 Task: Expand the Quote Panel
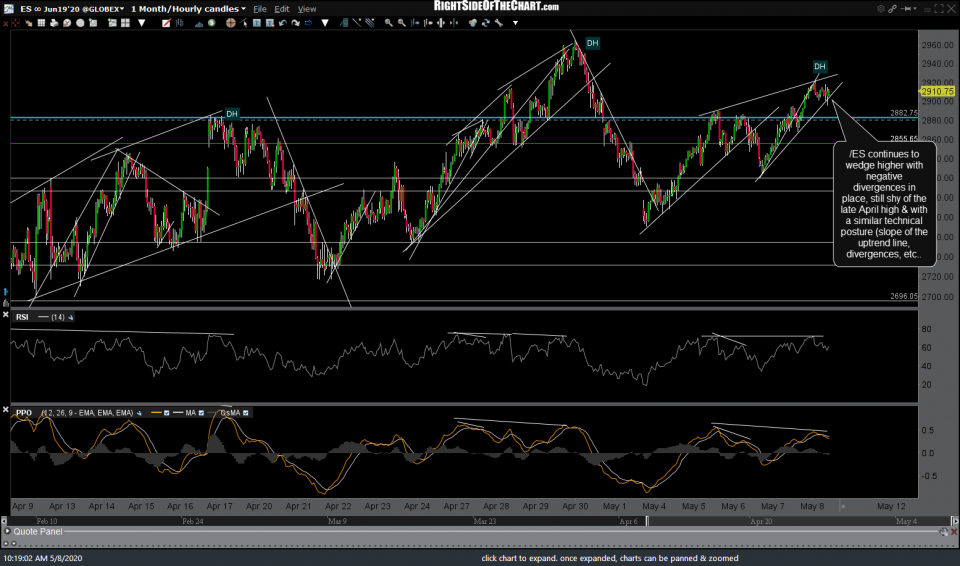click(x=6, y=531)
